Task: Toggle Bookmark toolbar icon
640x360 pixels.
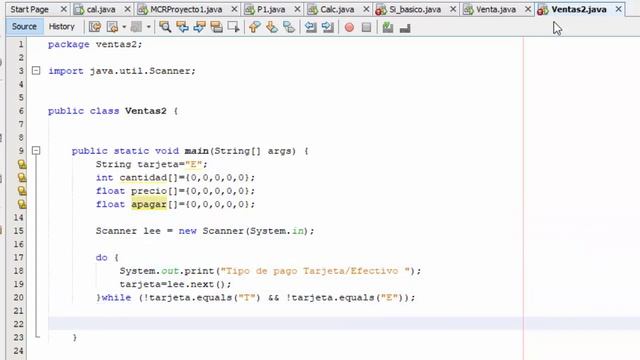Action: click(289, 27)
